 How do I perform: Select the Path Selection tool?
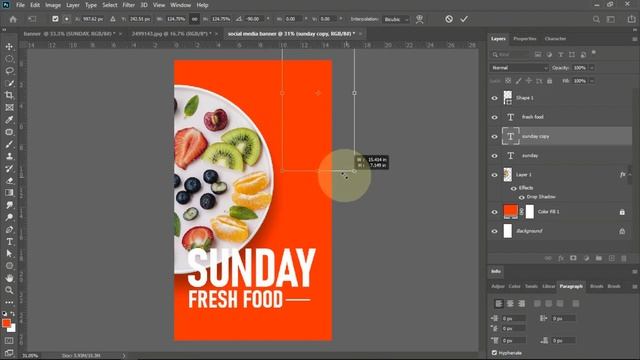[x=9, y=253]
